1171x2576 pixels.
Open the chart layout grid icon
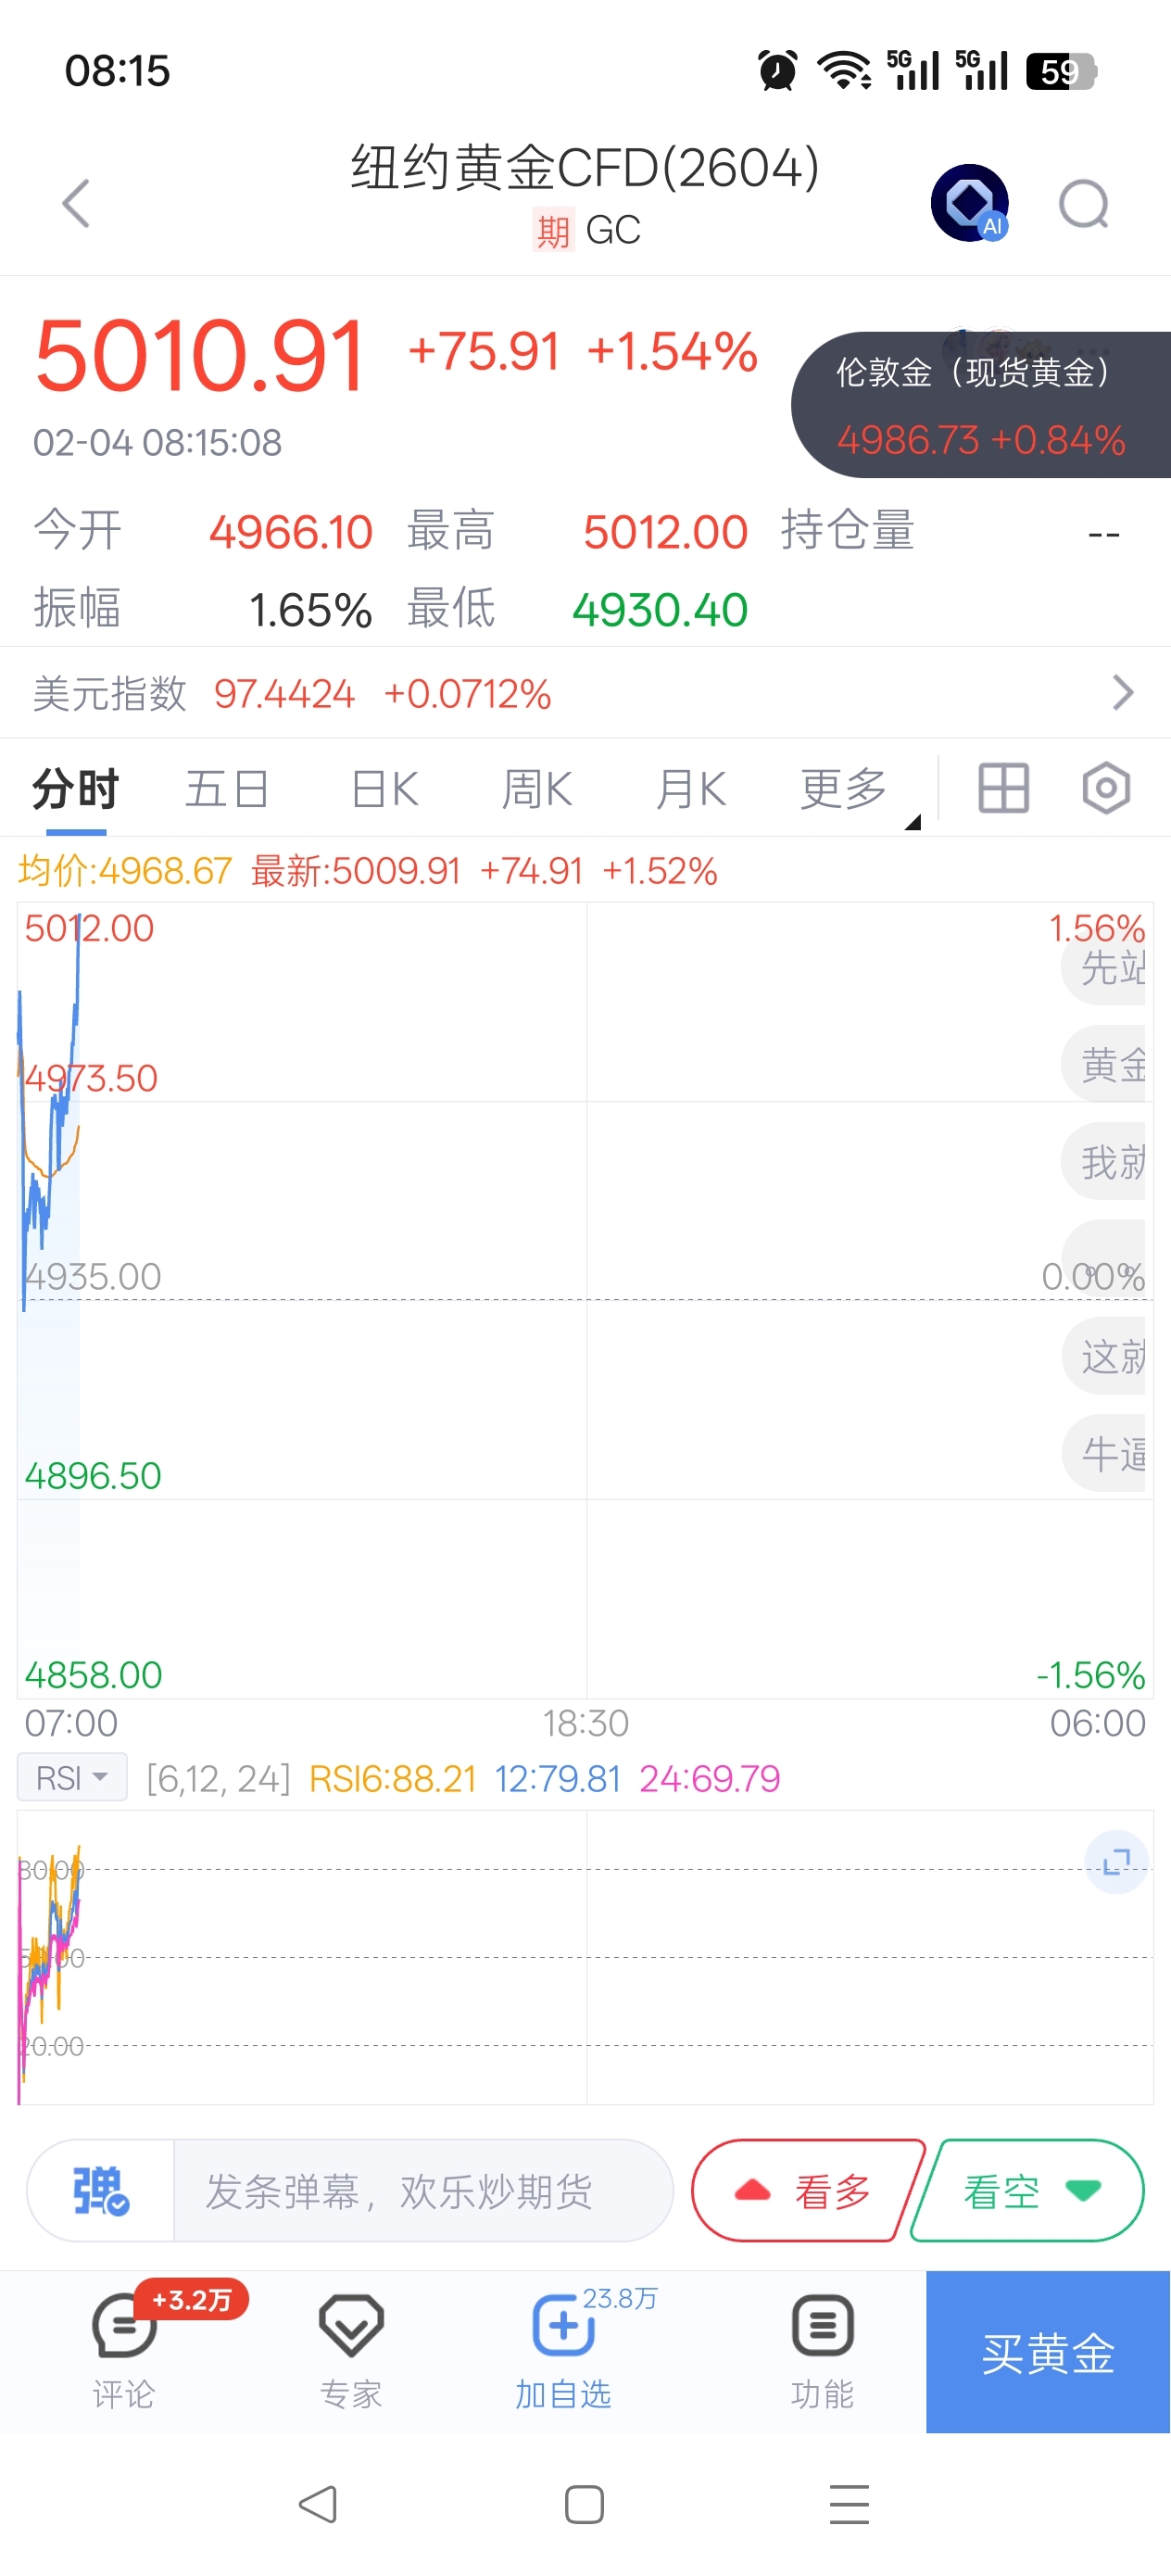pyautogui.click(x=1002, y=788)
